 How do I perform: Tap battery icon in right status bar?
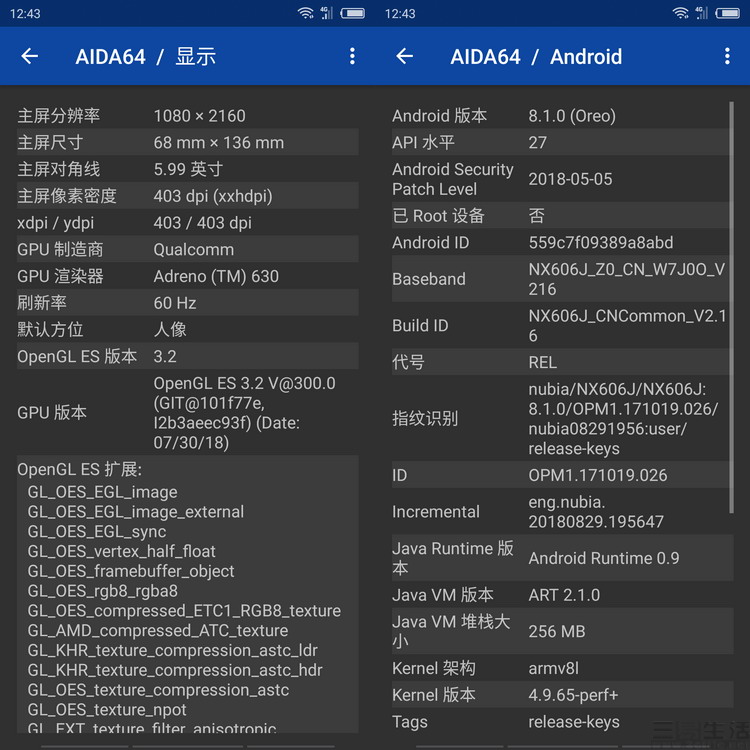pyautogui.click(x=727, y=13)
